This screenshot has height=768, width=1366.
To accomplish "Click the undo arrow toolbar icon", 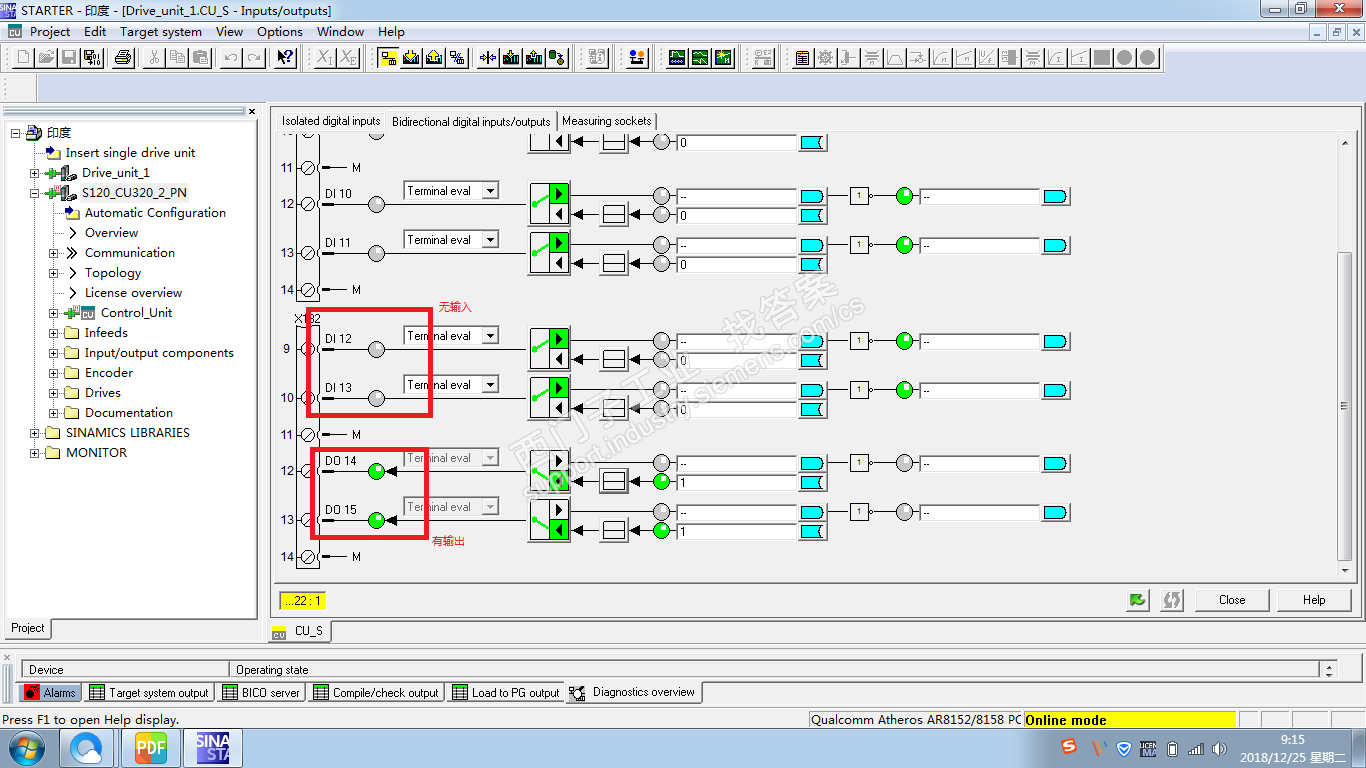I will (x=231, y=58).
